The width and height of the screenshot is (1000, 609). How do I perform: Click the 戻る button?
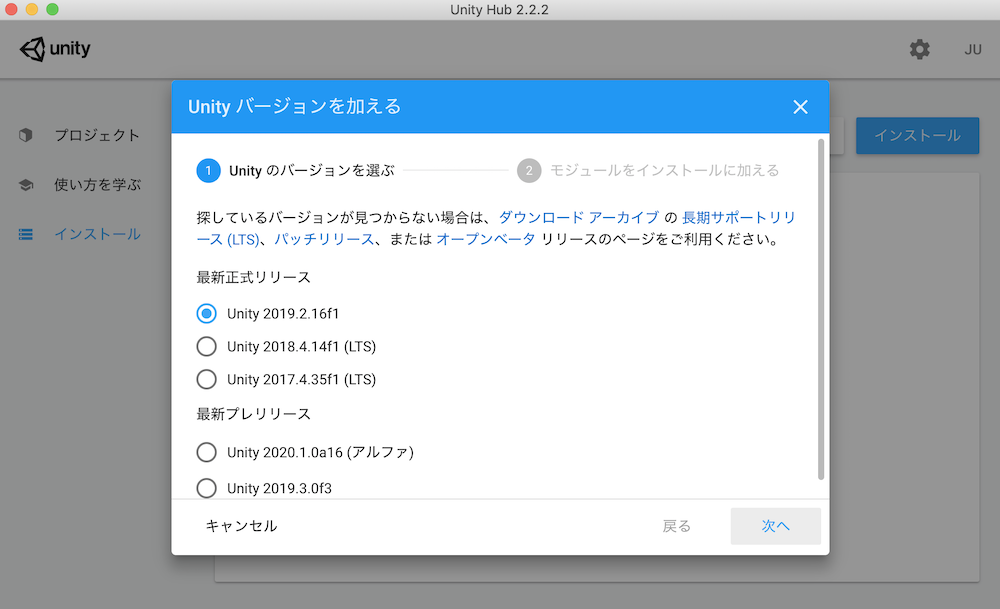(677, 526)
